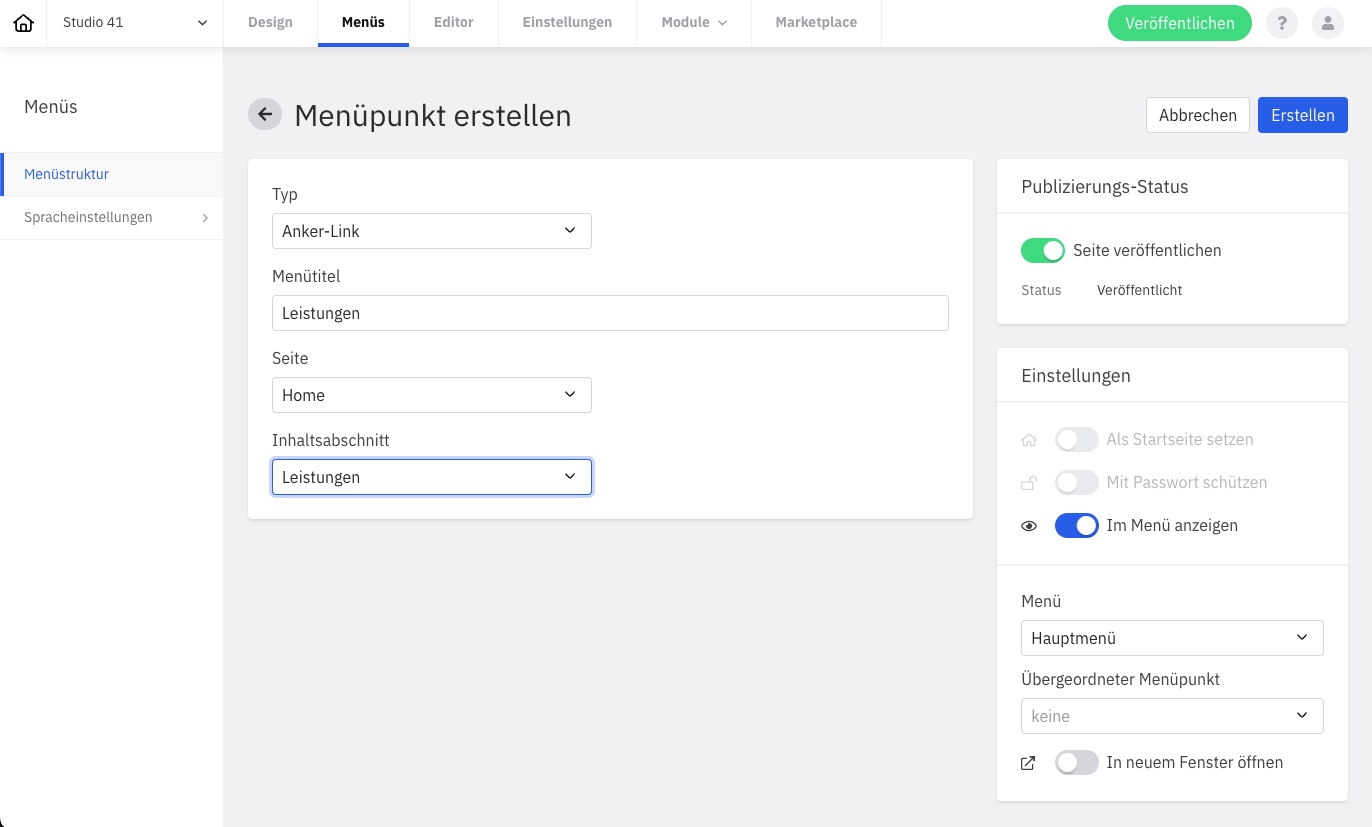This screenshot has height=827, width=1372.
Task: Open the help question mark icon
Action: coord(1282,23)
